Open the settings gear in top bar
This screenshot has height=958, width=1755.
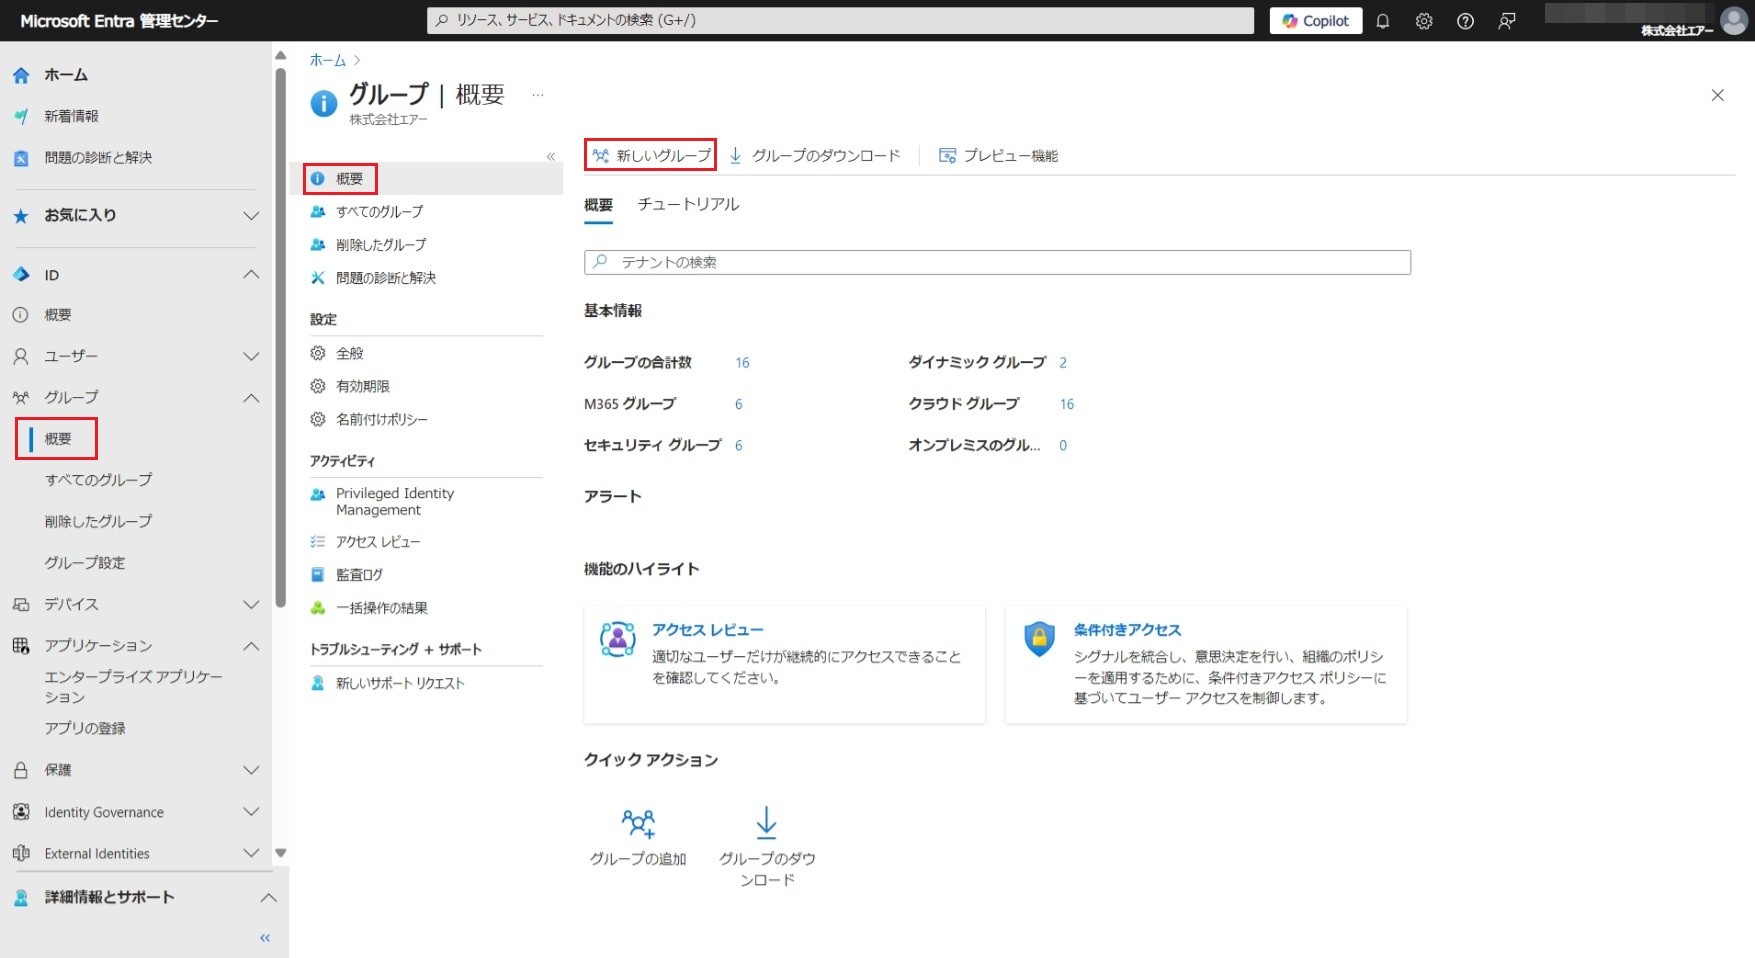tap(1424, 21)
